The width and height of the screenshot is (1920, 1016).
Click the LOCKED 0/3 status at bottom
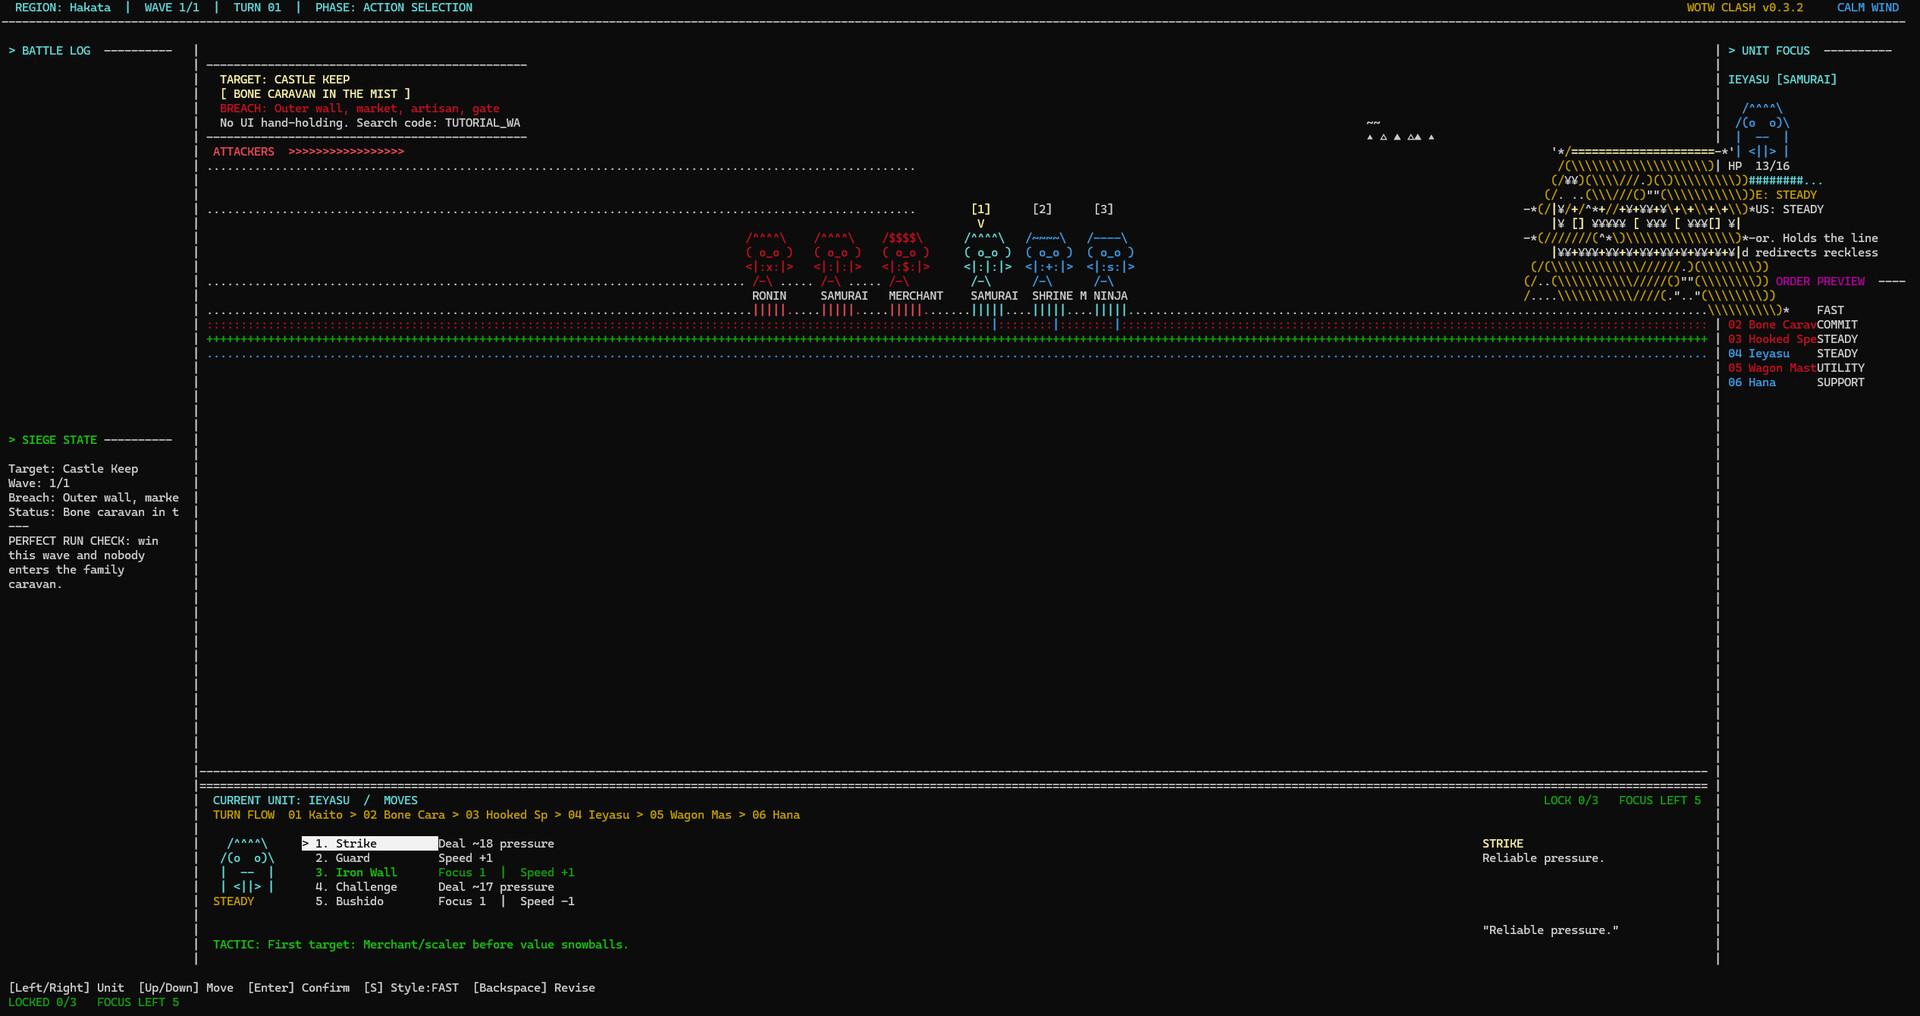42,1003
